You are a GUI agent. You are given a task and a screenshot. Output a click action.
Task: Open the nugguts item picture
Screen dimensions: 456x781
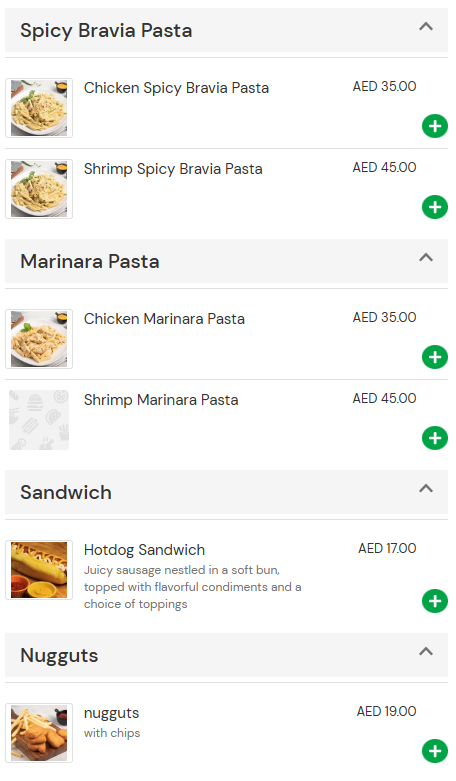pyautogui.click(x=39, y=733)
